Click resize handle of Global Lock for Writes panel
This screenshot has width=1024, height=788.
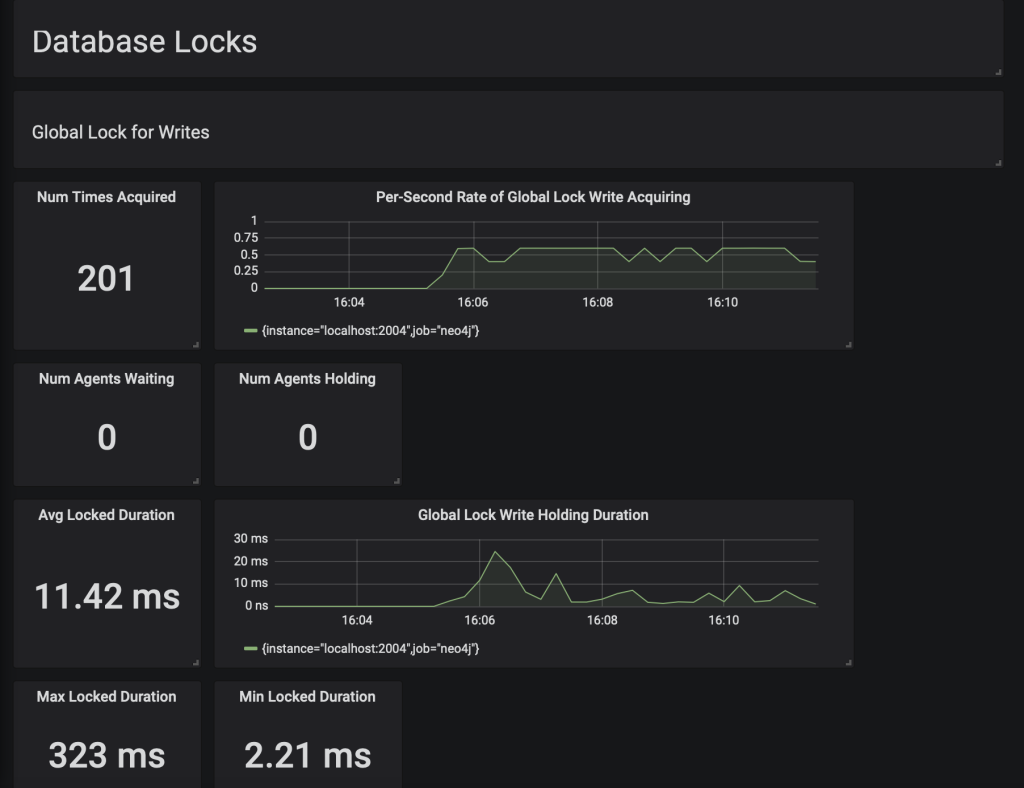coord(998,163)
